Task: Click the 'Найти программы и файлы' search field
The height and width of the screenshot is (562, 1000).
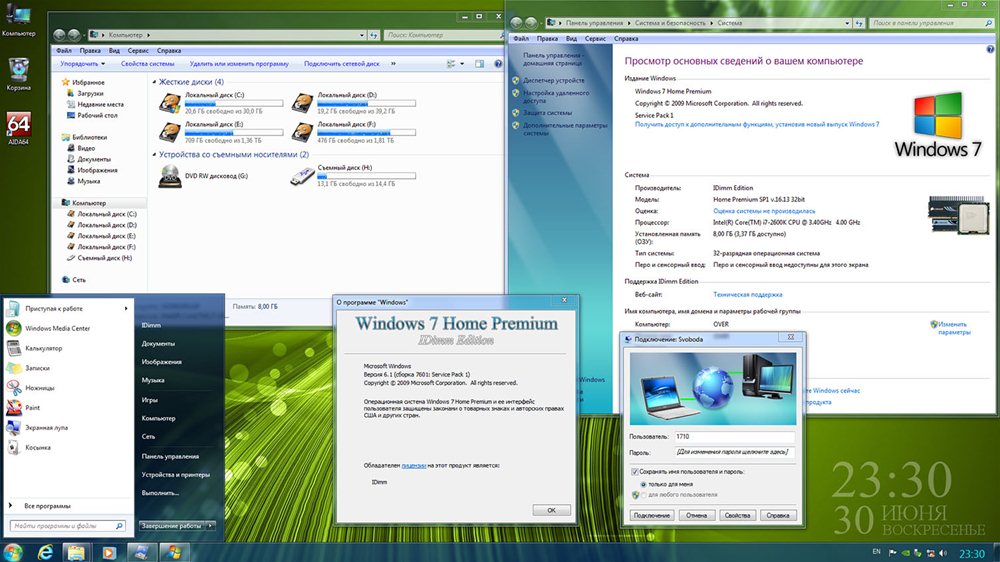Action: click(x=65, y=525)
